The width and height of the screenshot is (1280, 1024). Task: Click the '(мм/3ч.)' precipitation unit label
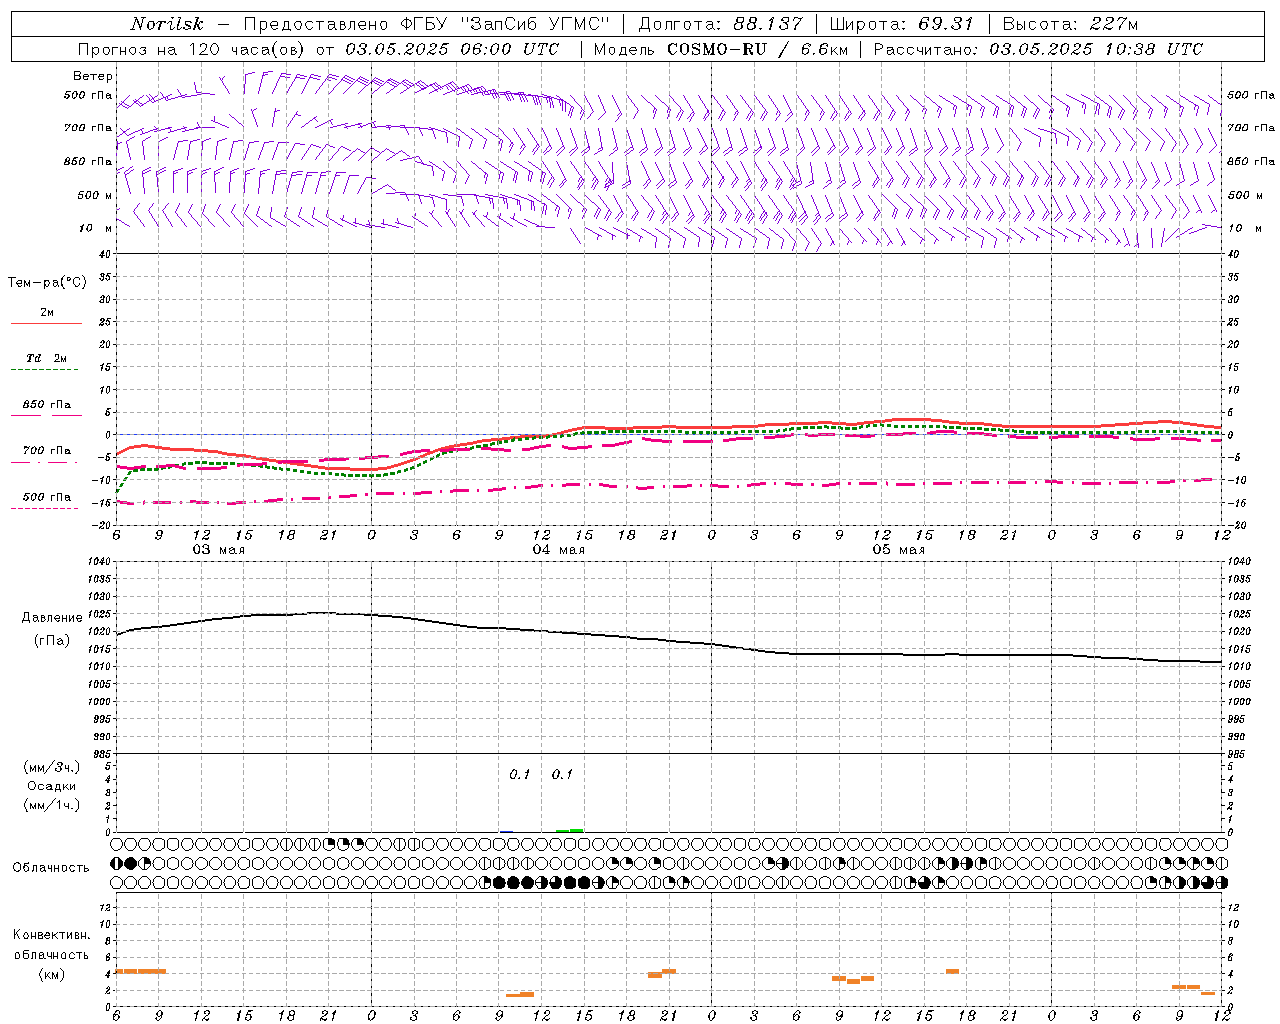(51, 767)
